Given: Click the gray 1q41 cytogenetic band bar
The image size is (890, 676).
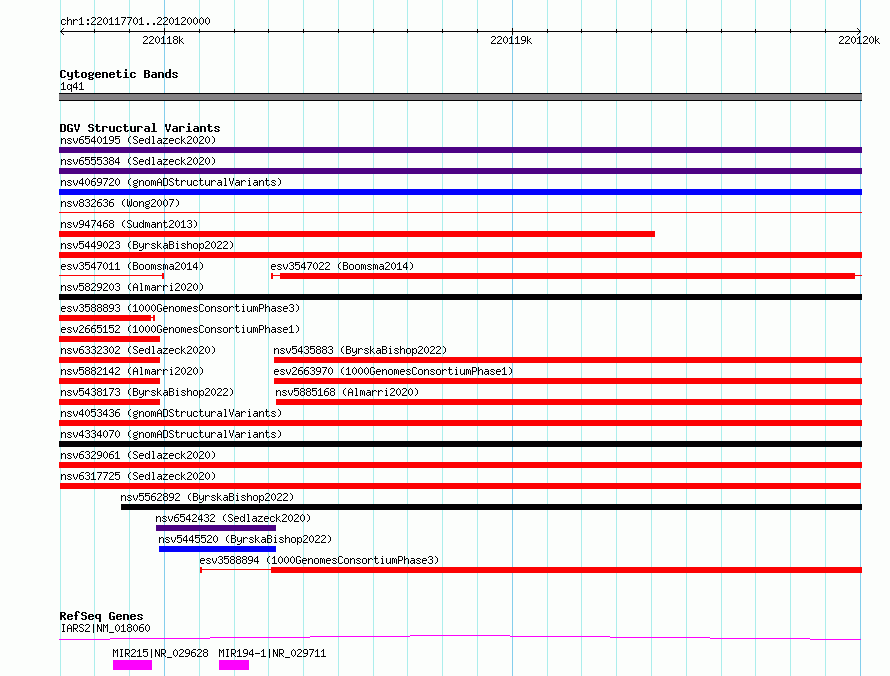Looking at the screenshot, I should pyautogui.click(x=460, y=97).
